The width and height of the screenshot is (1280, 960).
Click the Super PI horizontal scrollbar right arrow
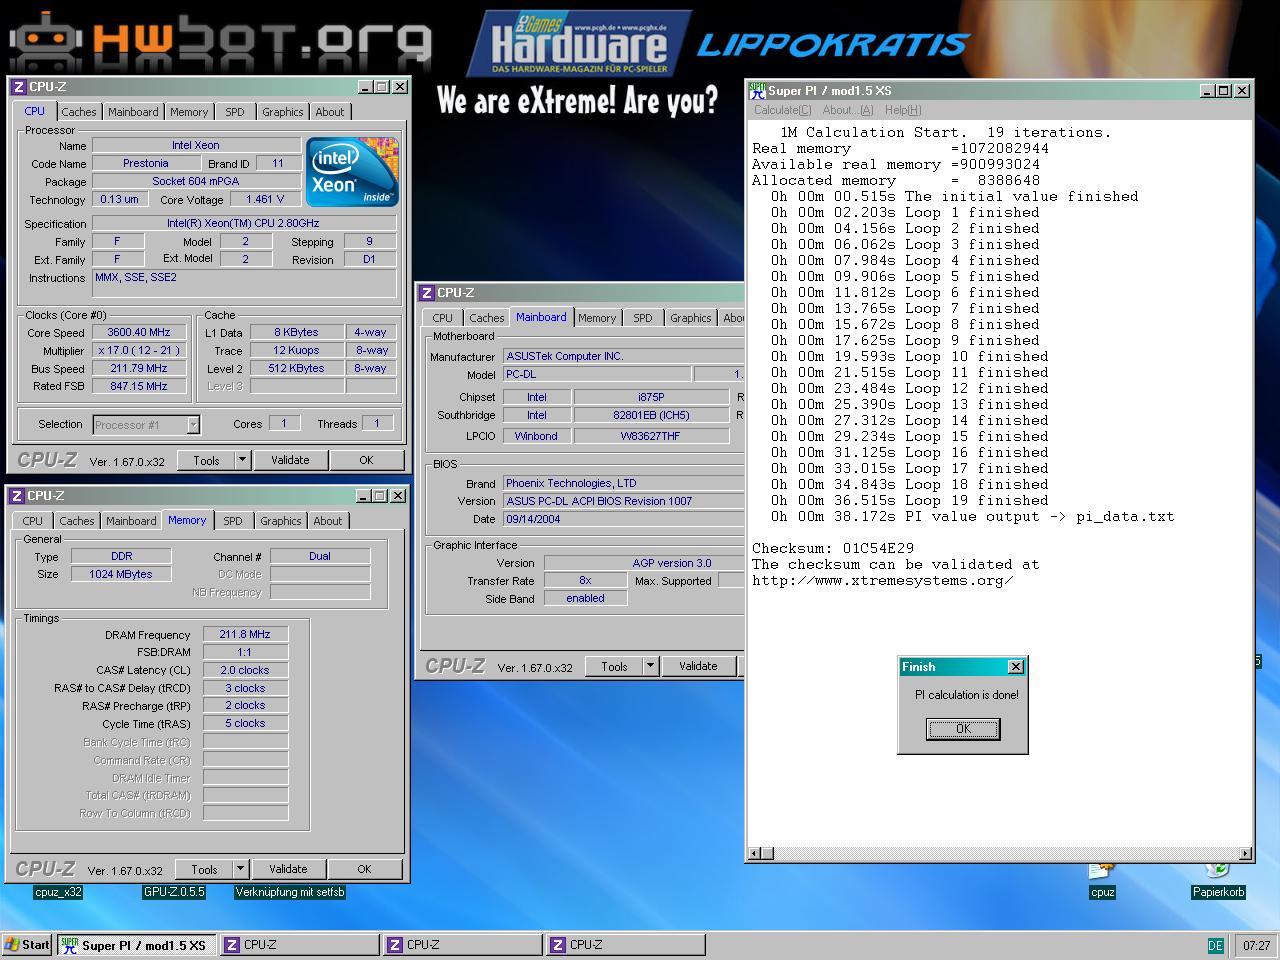coord(1245,853)
